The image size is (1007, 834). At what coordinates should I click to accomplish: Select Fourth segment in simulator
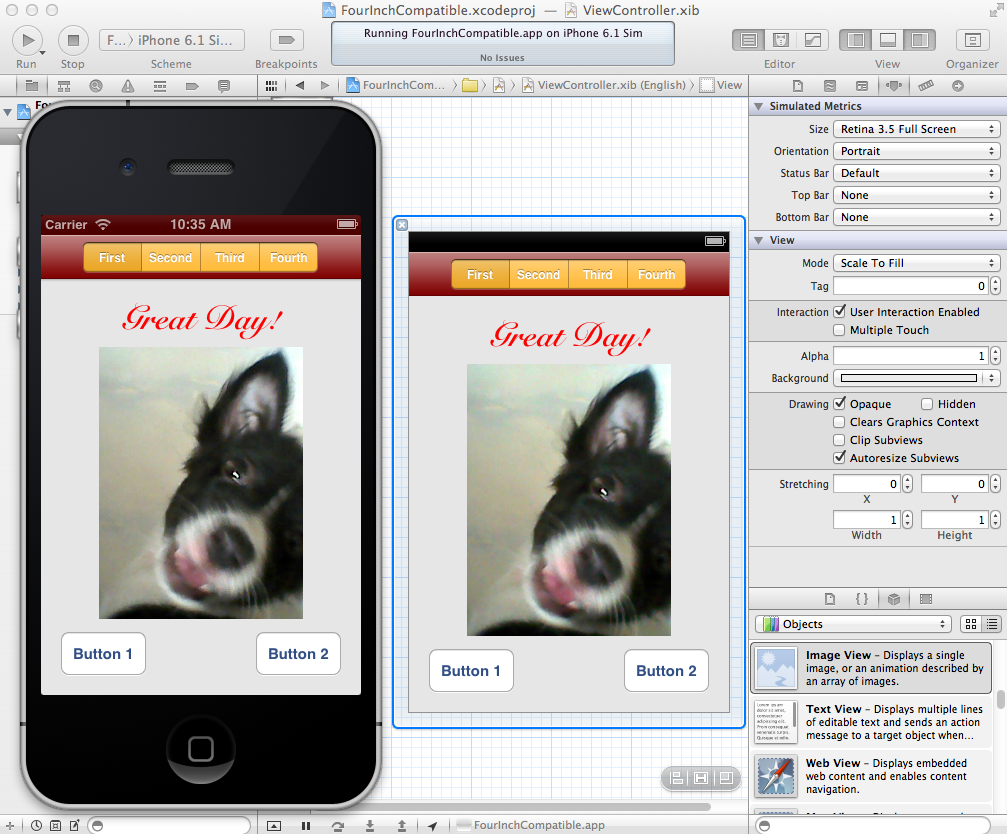pos(288,257)
